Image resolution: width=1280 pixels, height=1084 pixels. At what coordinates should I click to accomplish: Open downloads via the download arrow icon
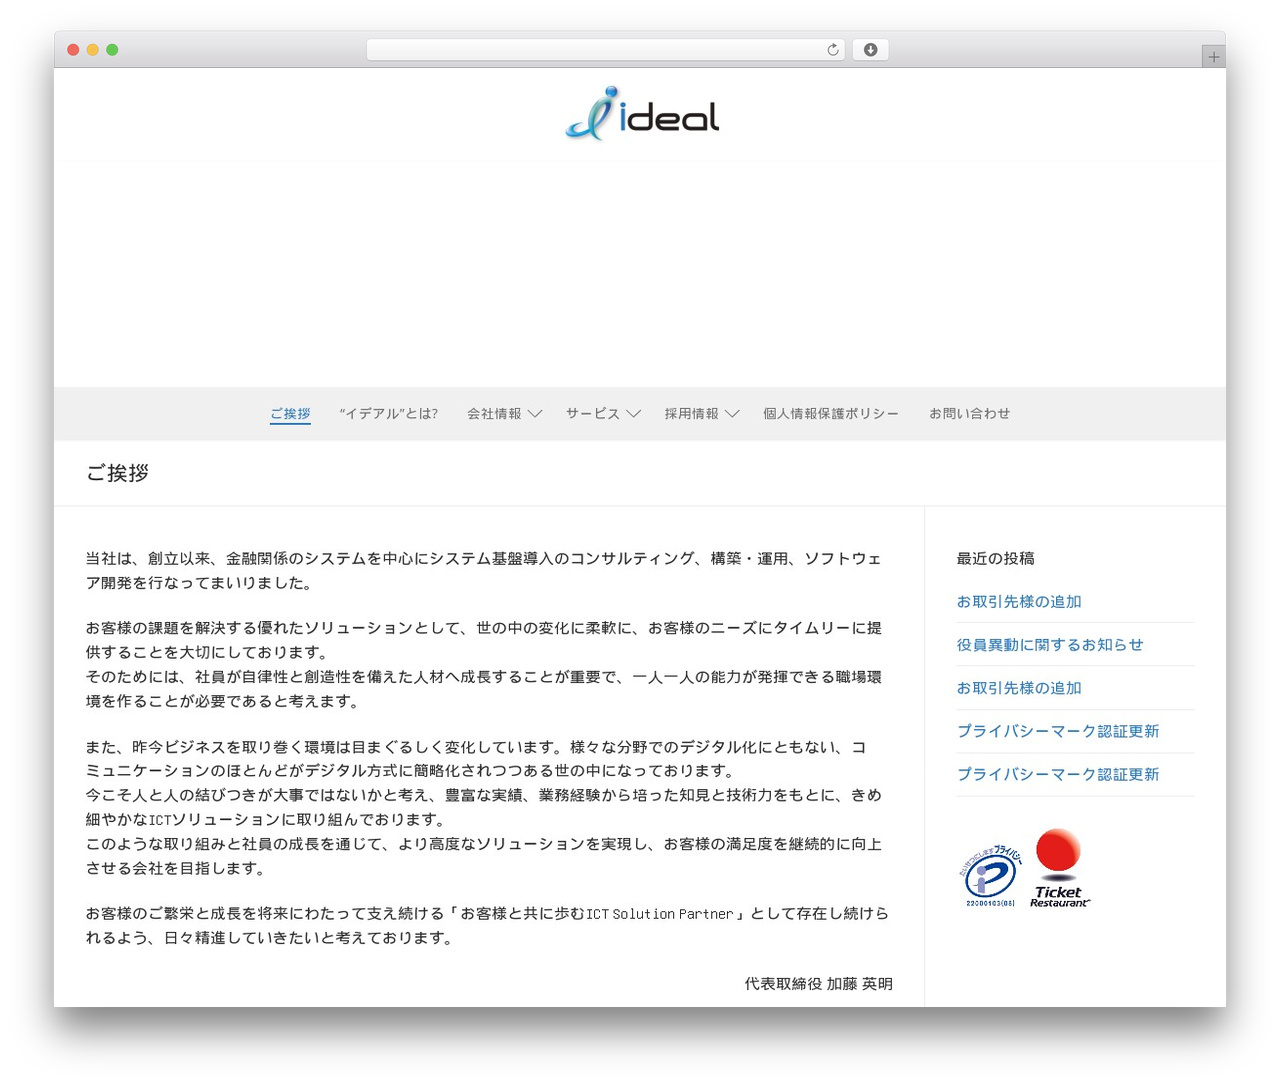click(x=870, y=50)
